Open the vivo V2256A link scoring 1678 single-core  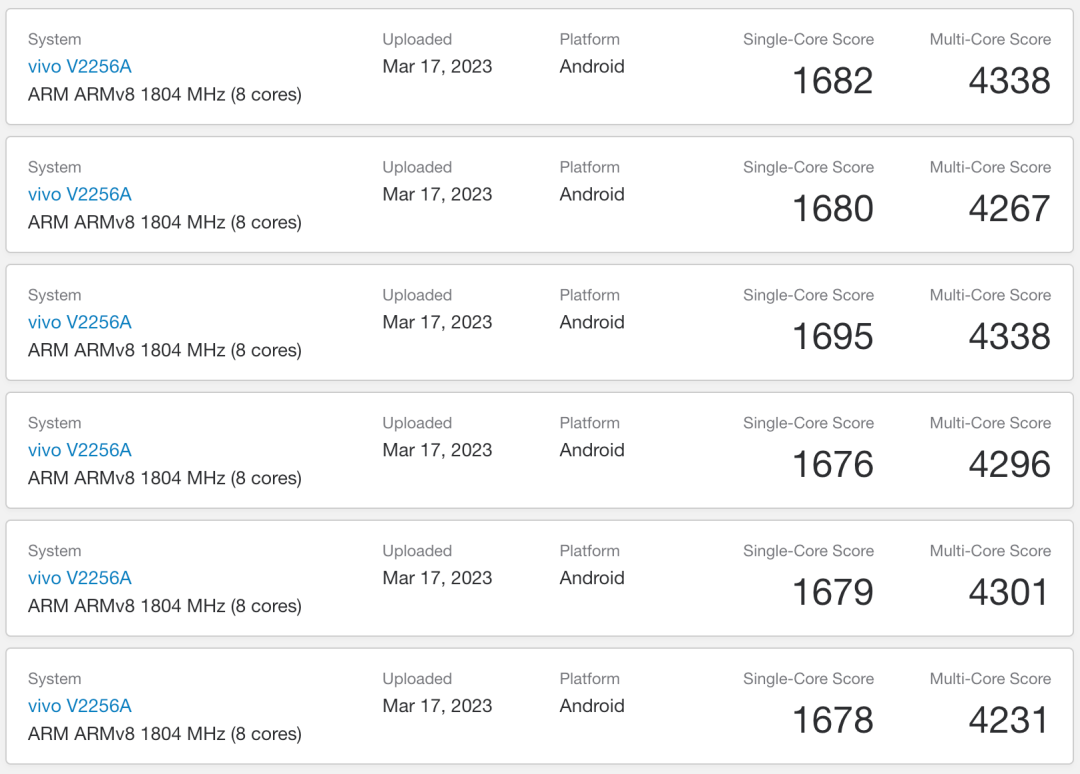(80, 707)
